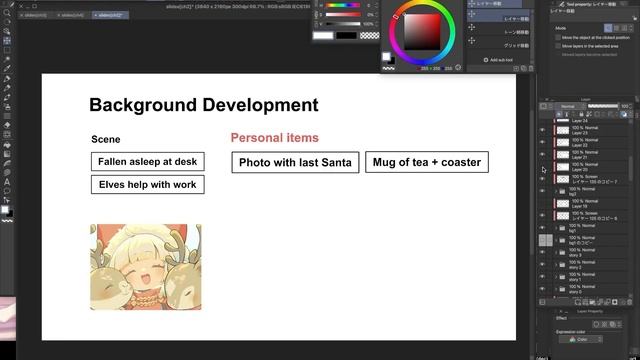Select the Move layer tool in toolbar
The height and width of the screenshot is (360, 640).
pyautogui.click(x=7, y=41)
